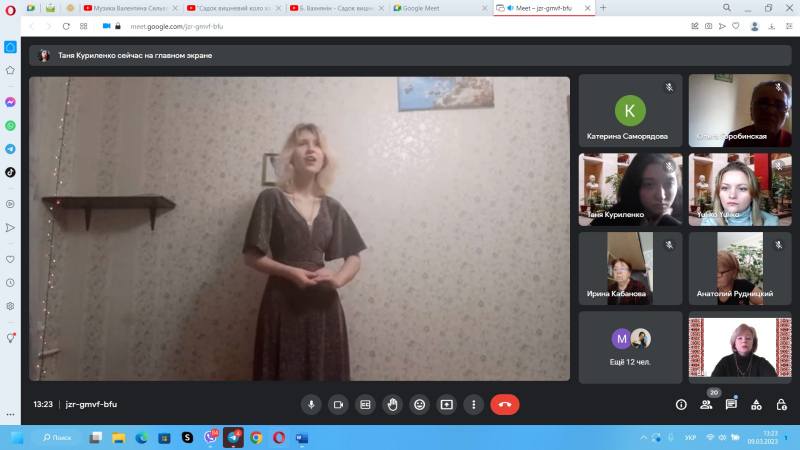Start presenting your screen
The width and height of the screenshot is (800, 450).
tap(446, 405)
